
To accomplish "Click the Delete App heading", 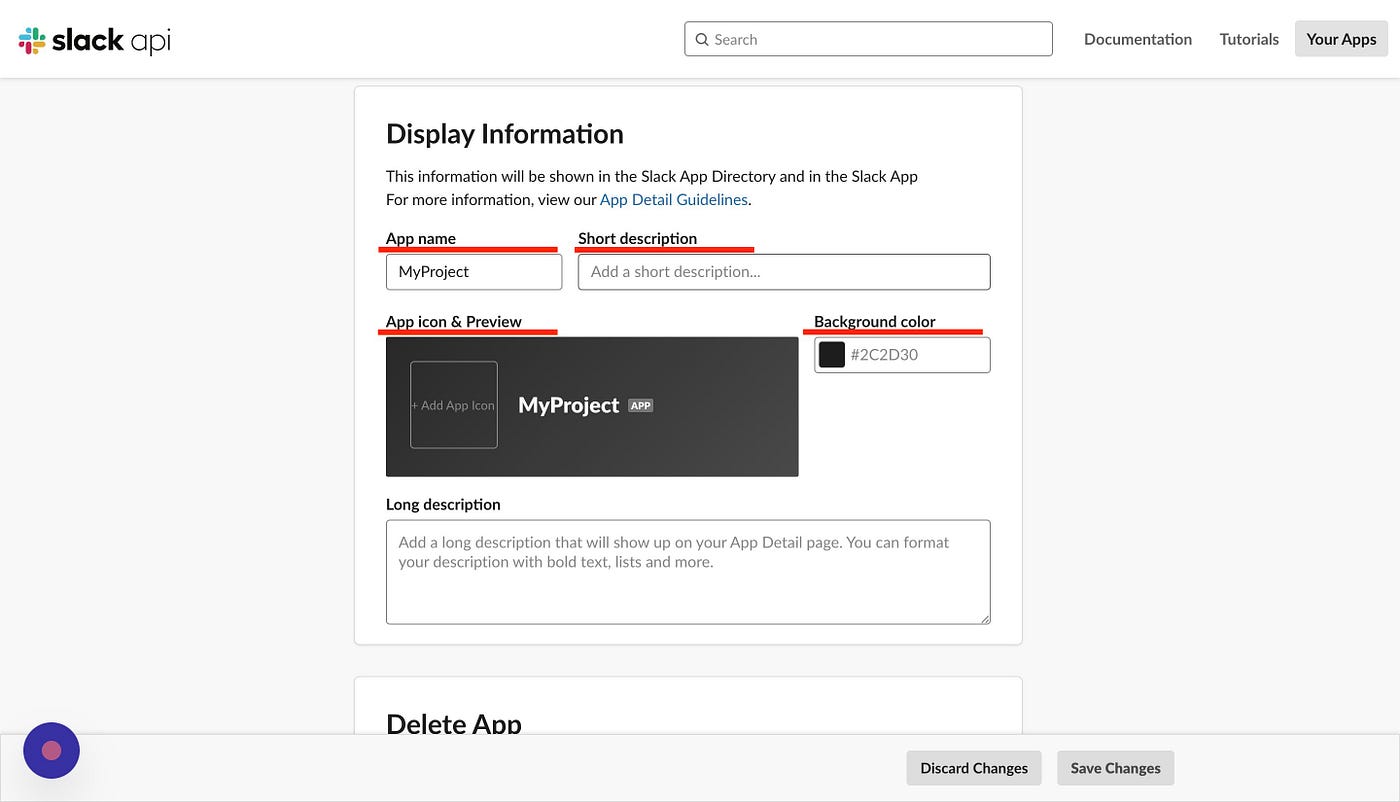I will point(454,722).
